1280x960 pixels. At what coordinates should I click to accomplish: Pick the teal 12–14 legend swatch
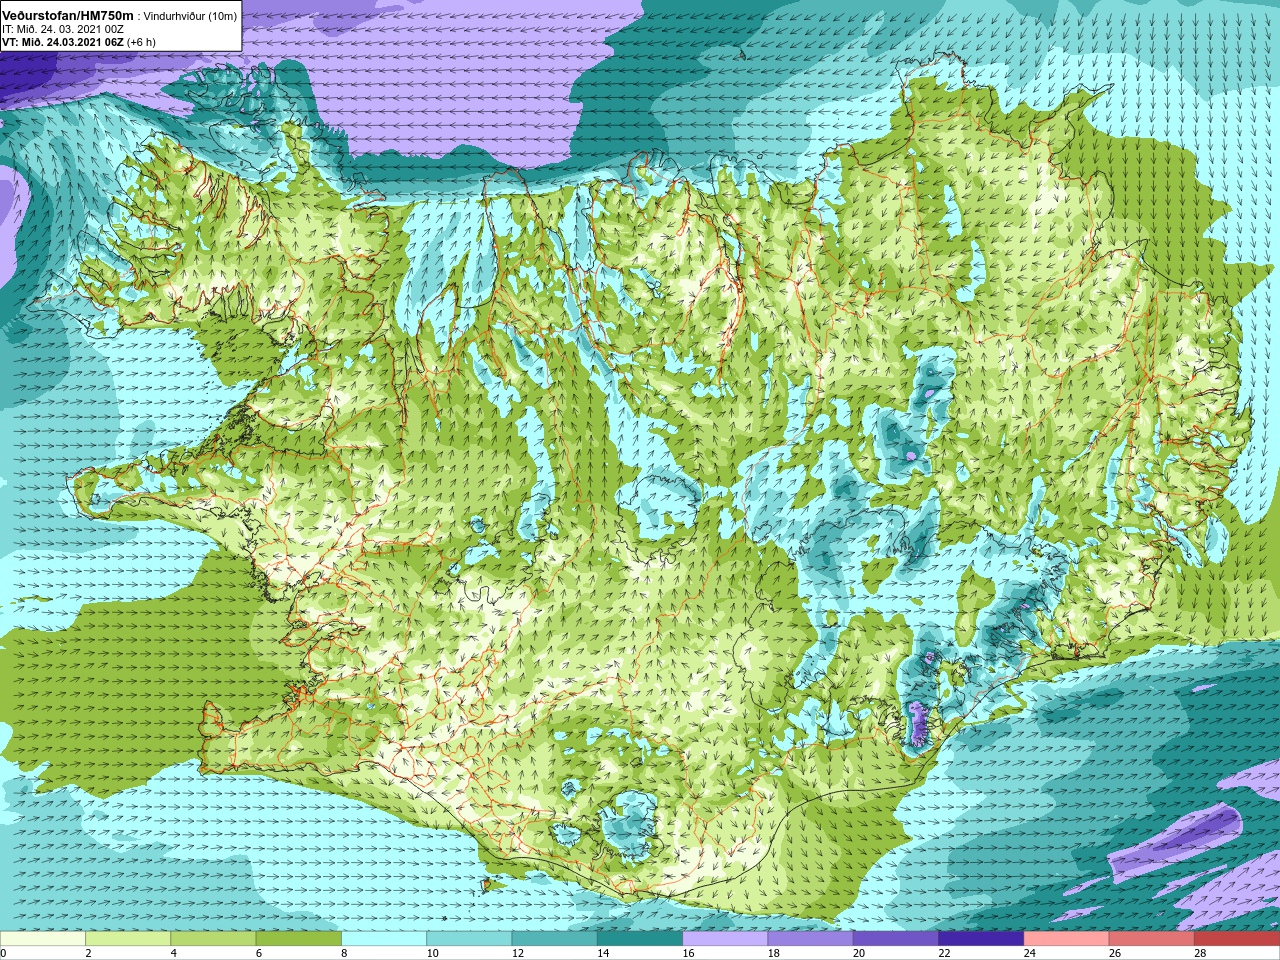555,939
